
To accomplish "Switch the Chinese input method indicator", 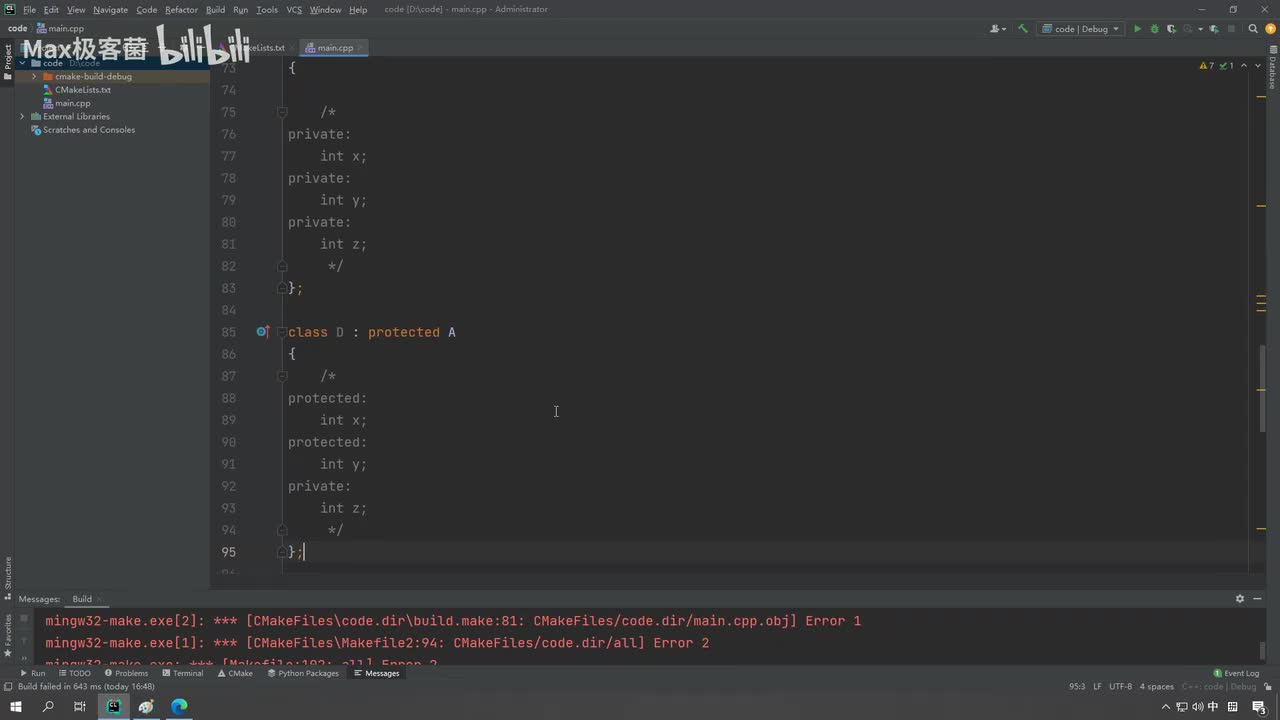I will tap(1214, 707).
